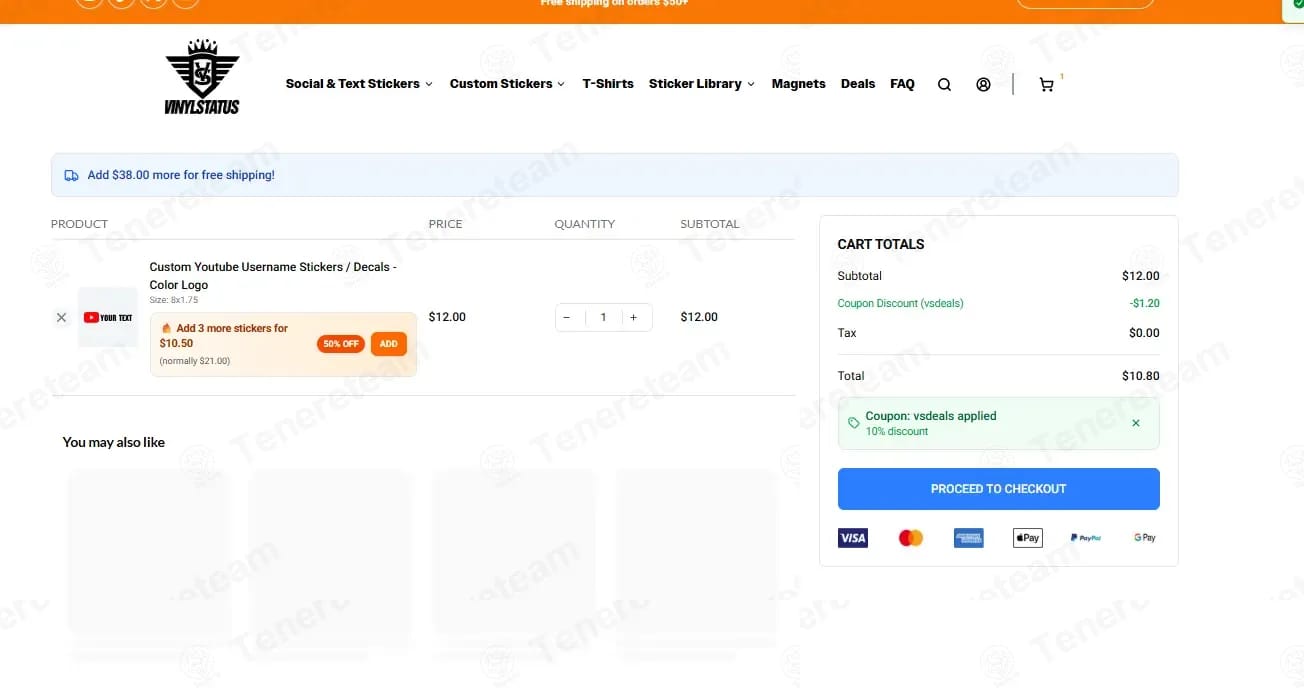This screenshot has height=697, width=1304.
Task: Click the '(normally $21.00)' text
Action: [x=195, y=361]
